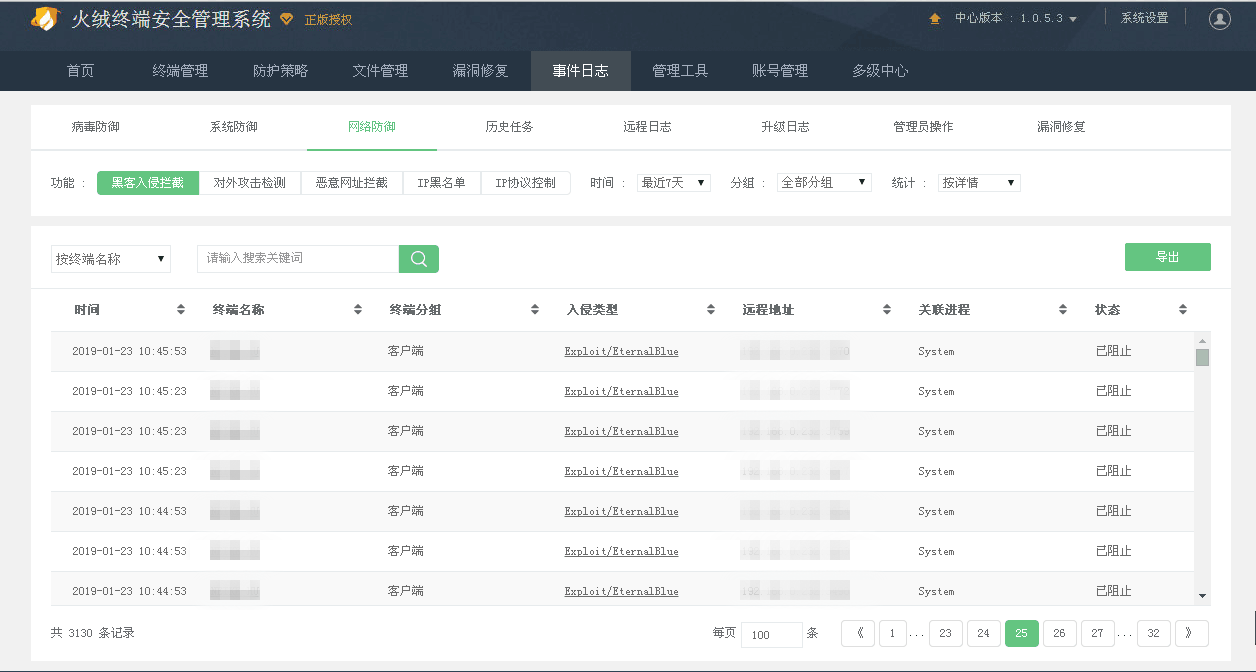Viewport: 1256px width, 672px height.
Task: Sort by 终端分组 column arrows
Action: pyautogui.click(x=534, y=310)
